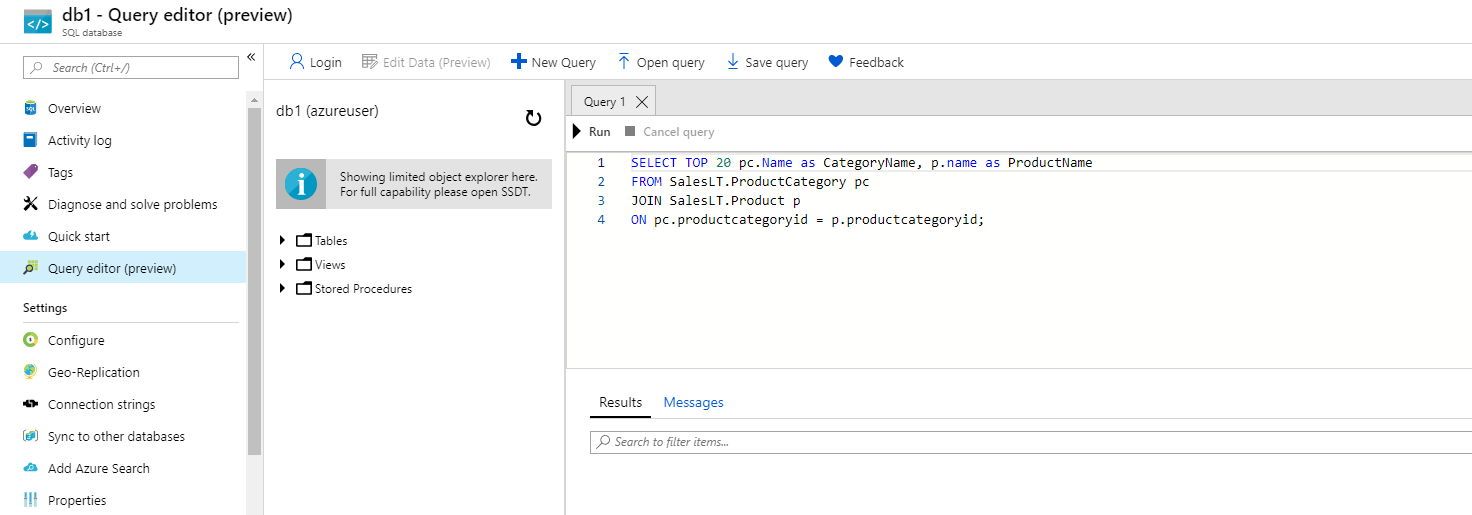Image resolution: width=1472 pixels, height=515 pixels.
Task: Click the Search to filter items field
Action: pos(1030,442)
